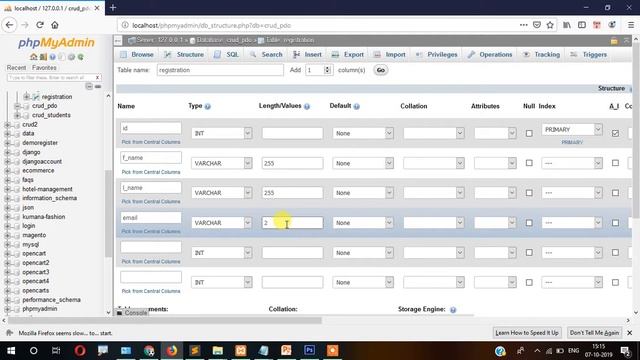Viewport: 640px width, 360px height.
Task: Click the Type column help icon
Action: [x=207, y=107]
